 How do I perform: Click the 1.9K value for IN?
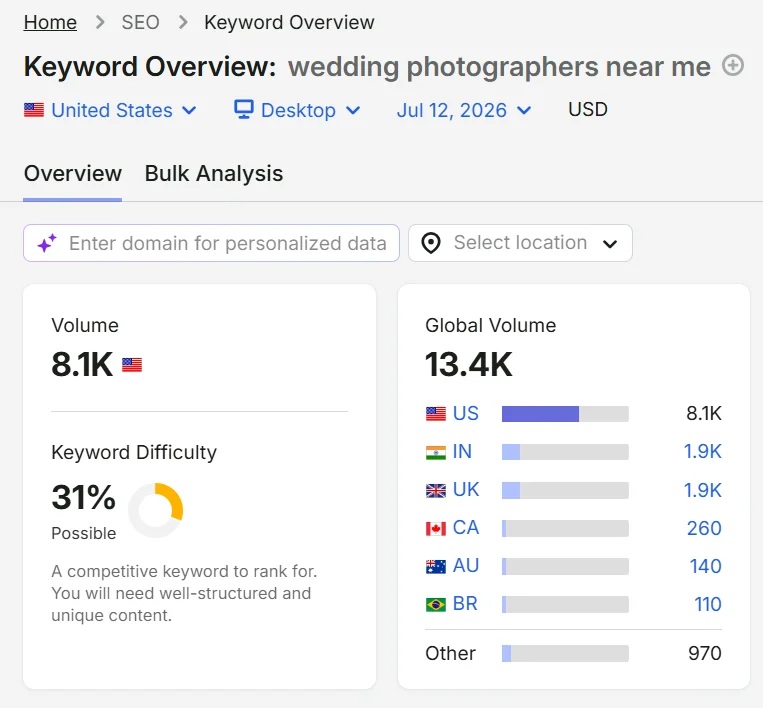(x=703, y=452)
